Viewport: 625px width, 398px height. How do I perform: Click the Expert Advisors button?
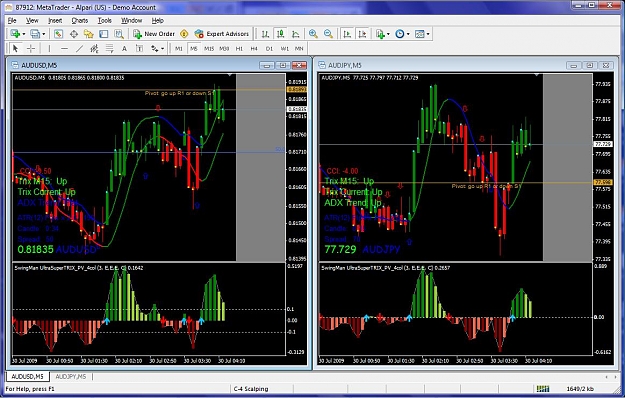(x=222, y=34)
